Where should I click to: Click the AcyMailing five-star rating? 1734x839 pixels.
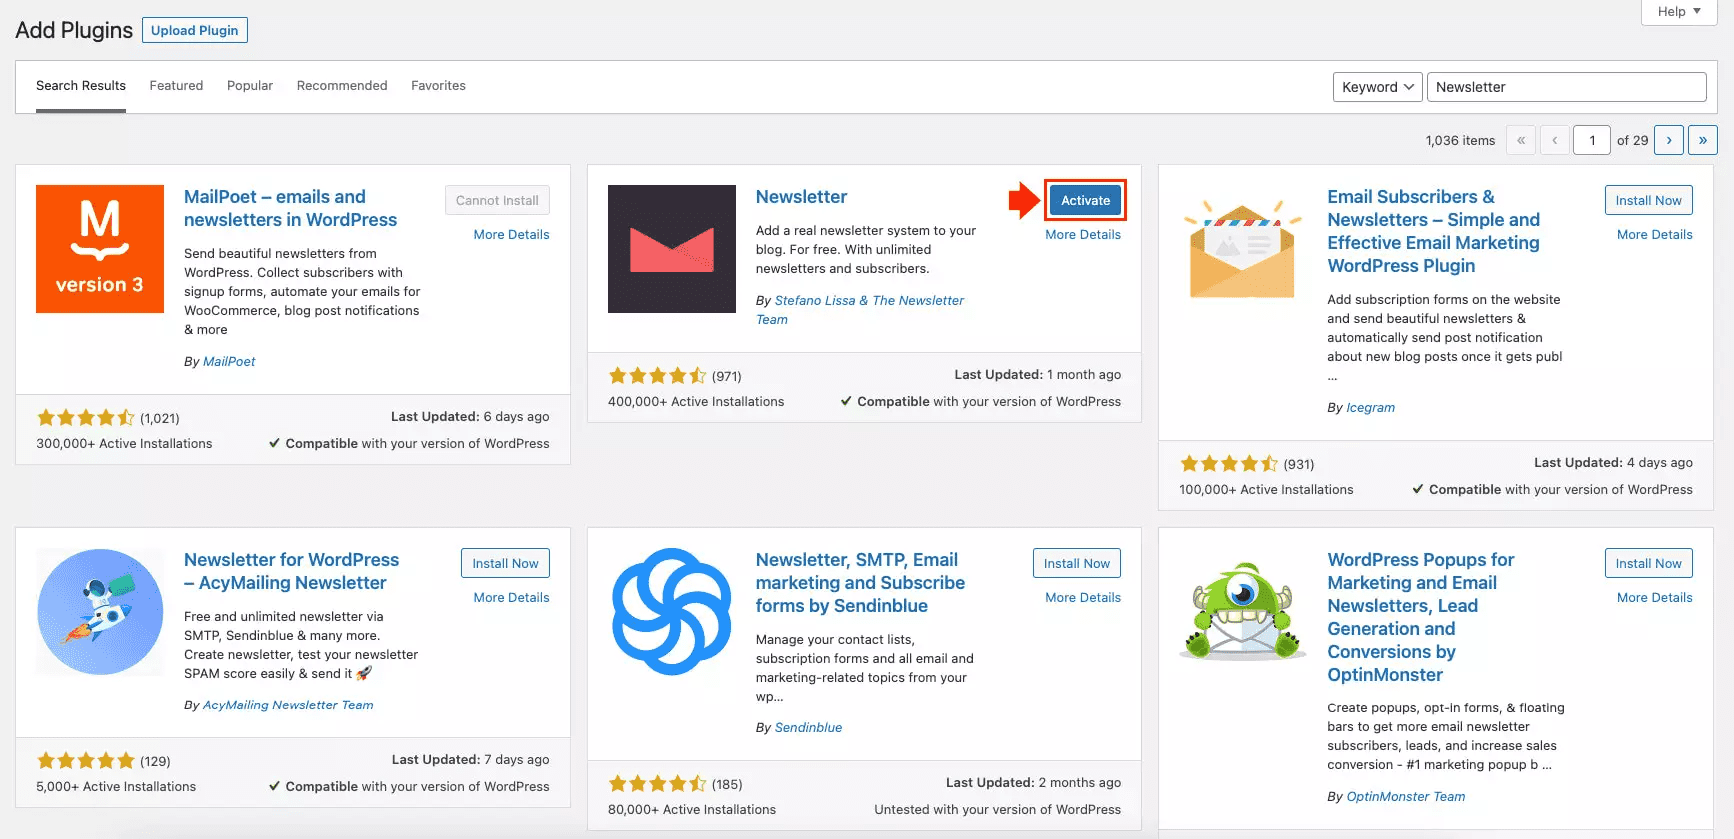coord(86,761)
